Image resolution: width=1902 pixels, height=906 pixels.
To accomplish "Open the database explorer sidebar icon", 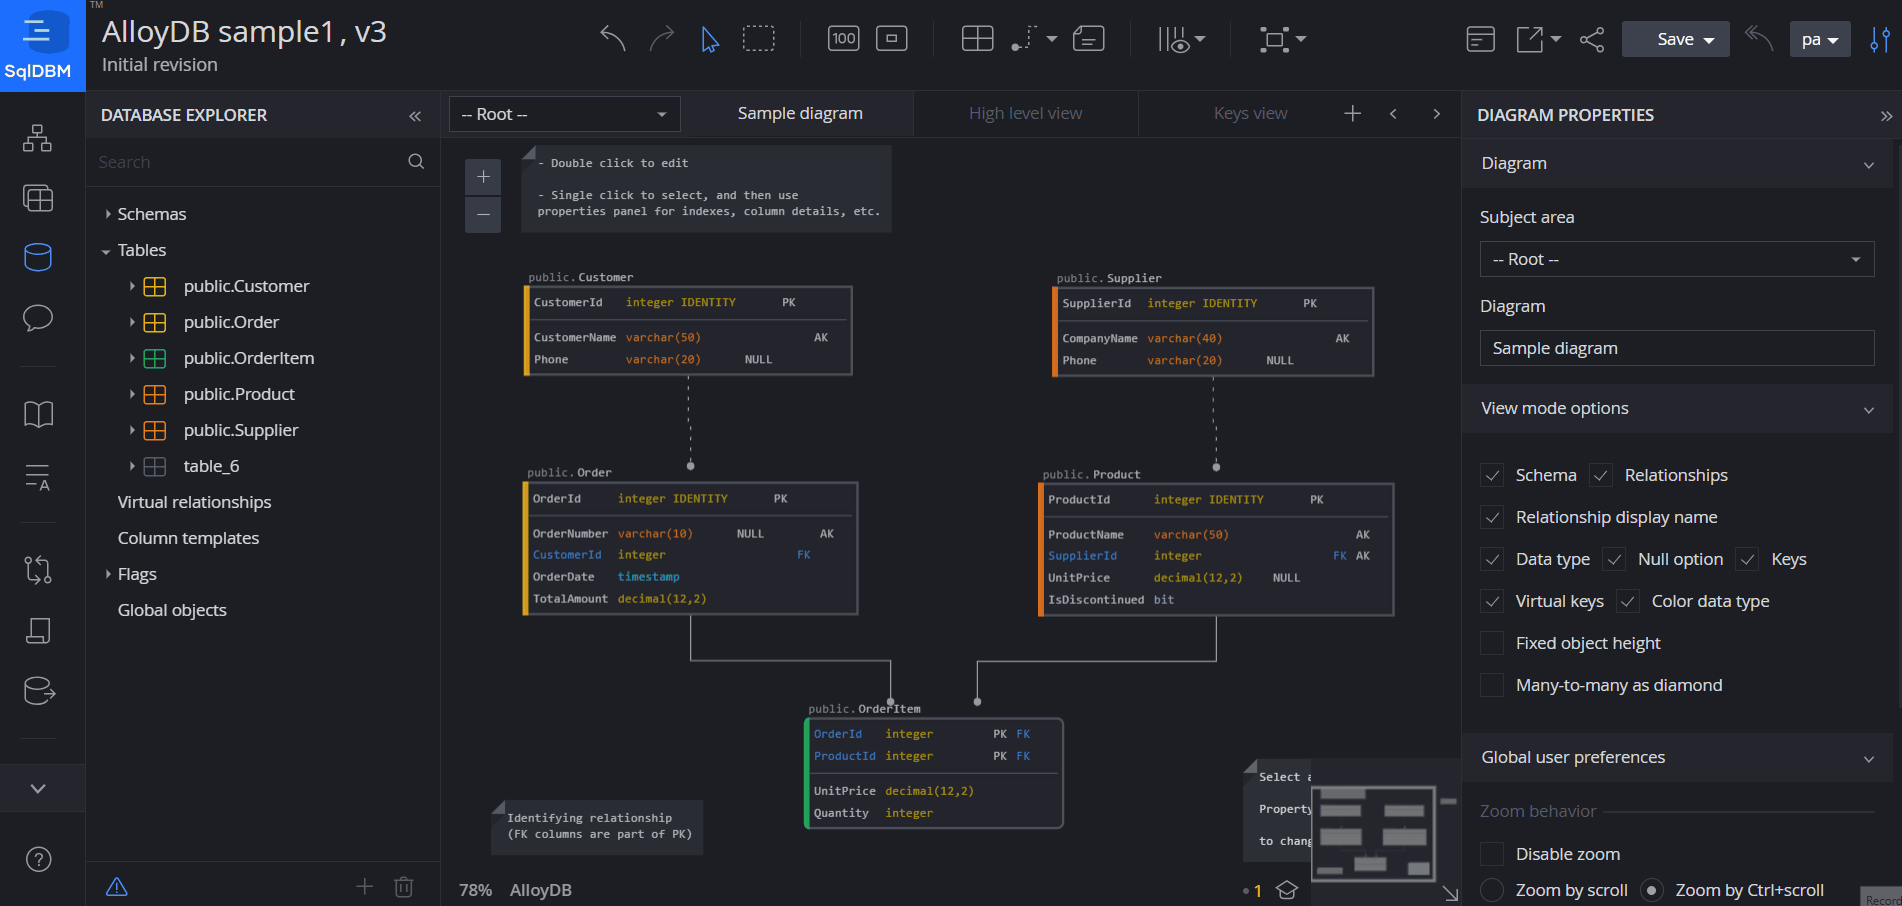I will tap(38, 257).
